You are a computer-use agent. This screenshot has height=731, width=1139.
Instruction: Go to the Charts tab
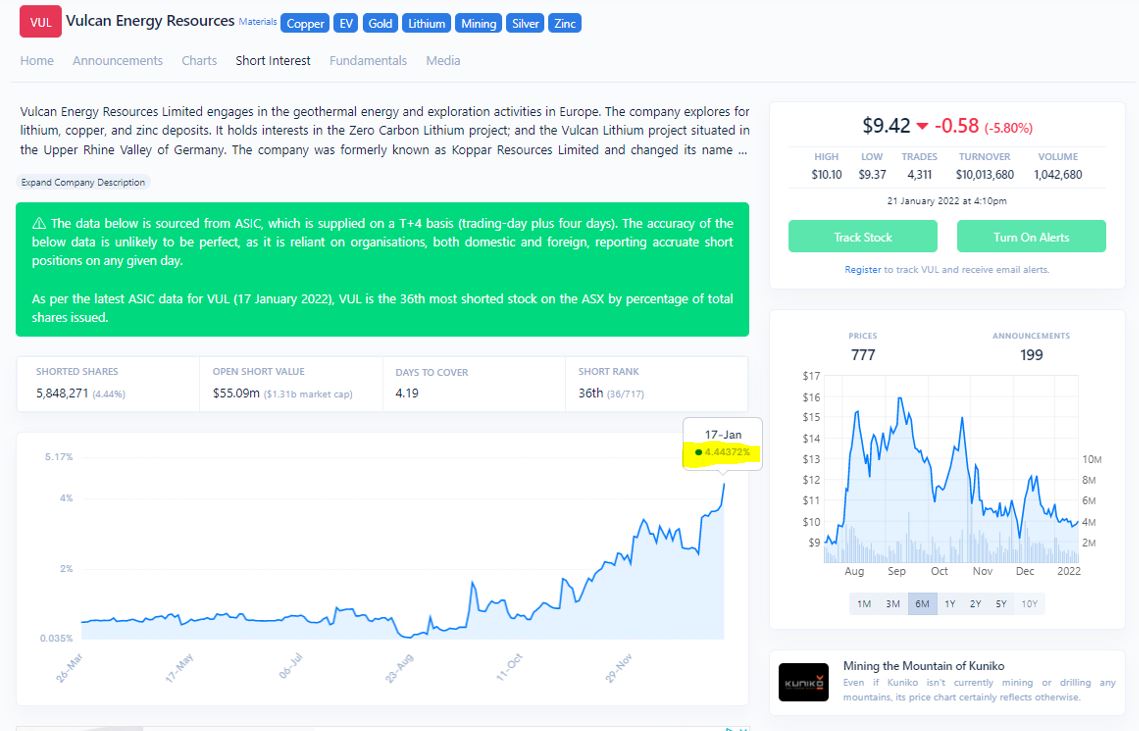click(x=199, y=61)
